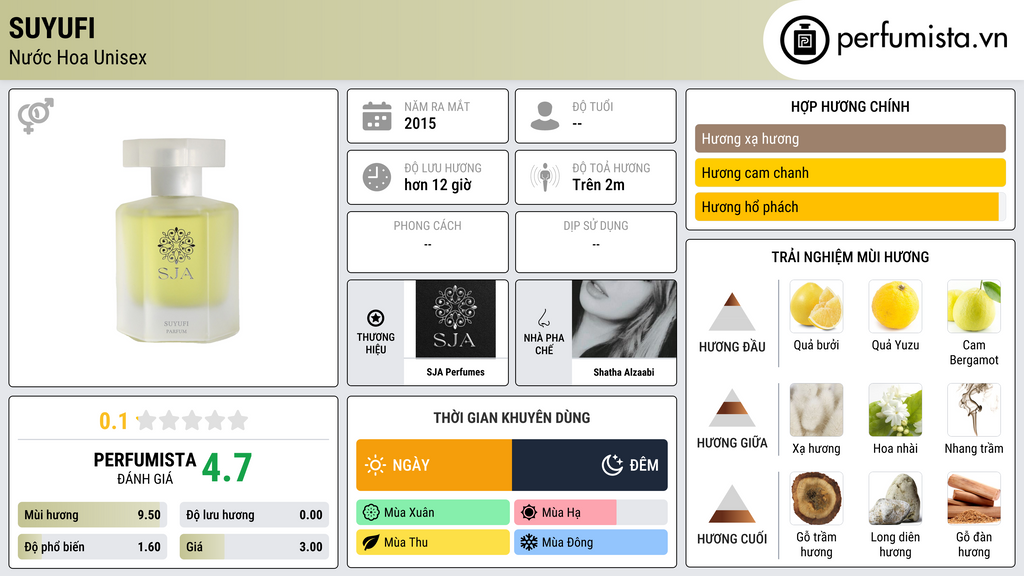The height and width of the screenshot is (576, 1024).
Task: Click the Độ lưu hương 0.00 score bar
Action: (x=254, y=515)
